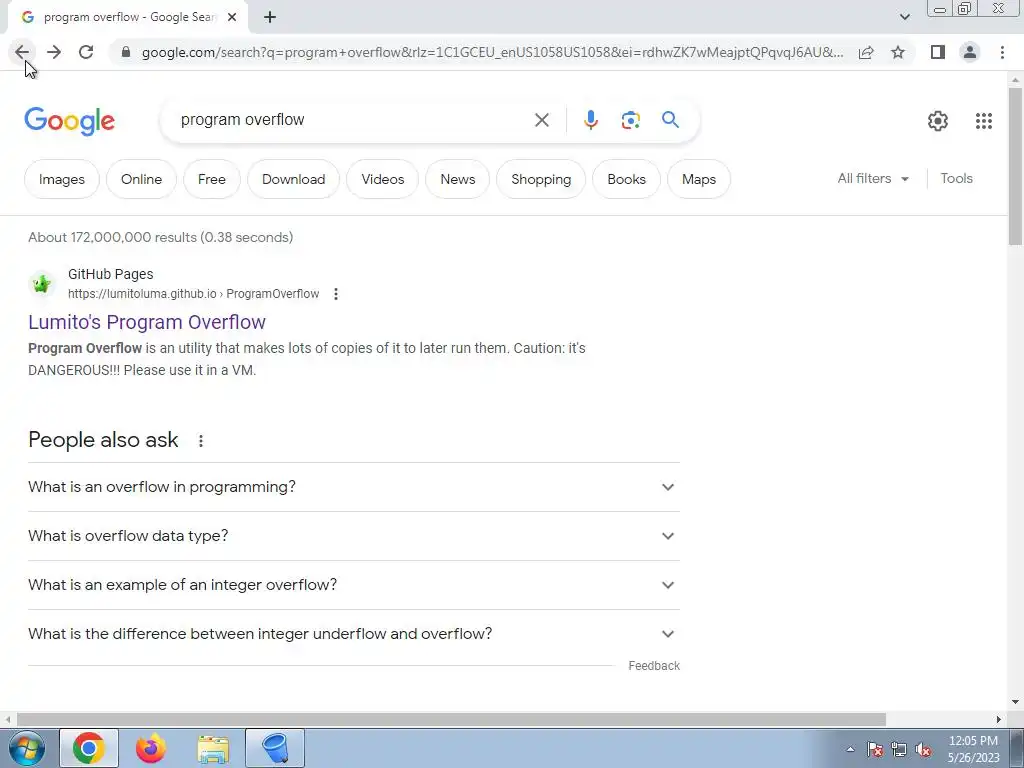Click the vertical scrollbar down arrow
The image size is (1024, 768).
pyautogui.click(x=1015, y=702)
